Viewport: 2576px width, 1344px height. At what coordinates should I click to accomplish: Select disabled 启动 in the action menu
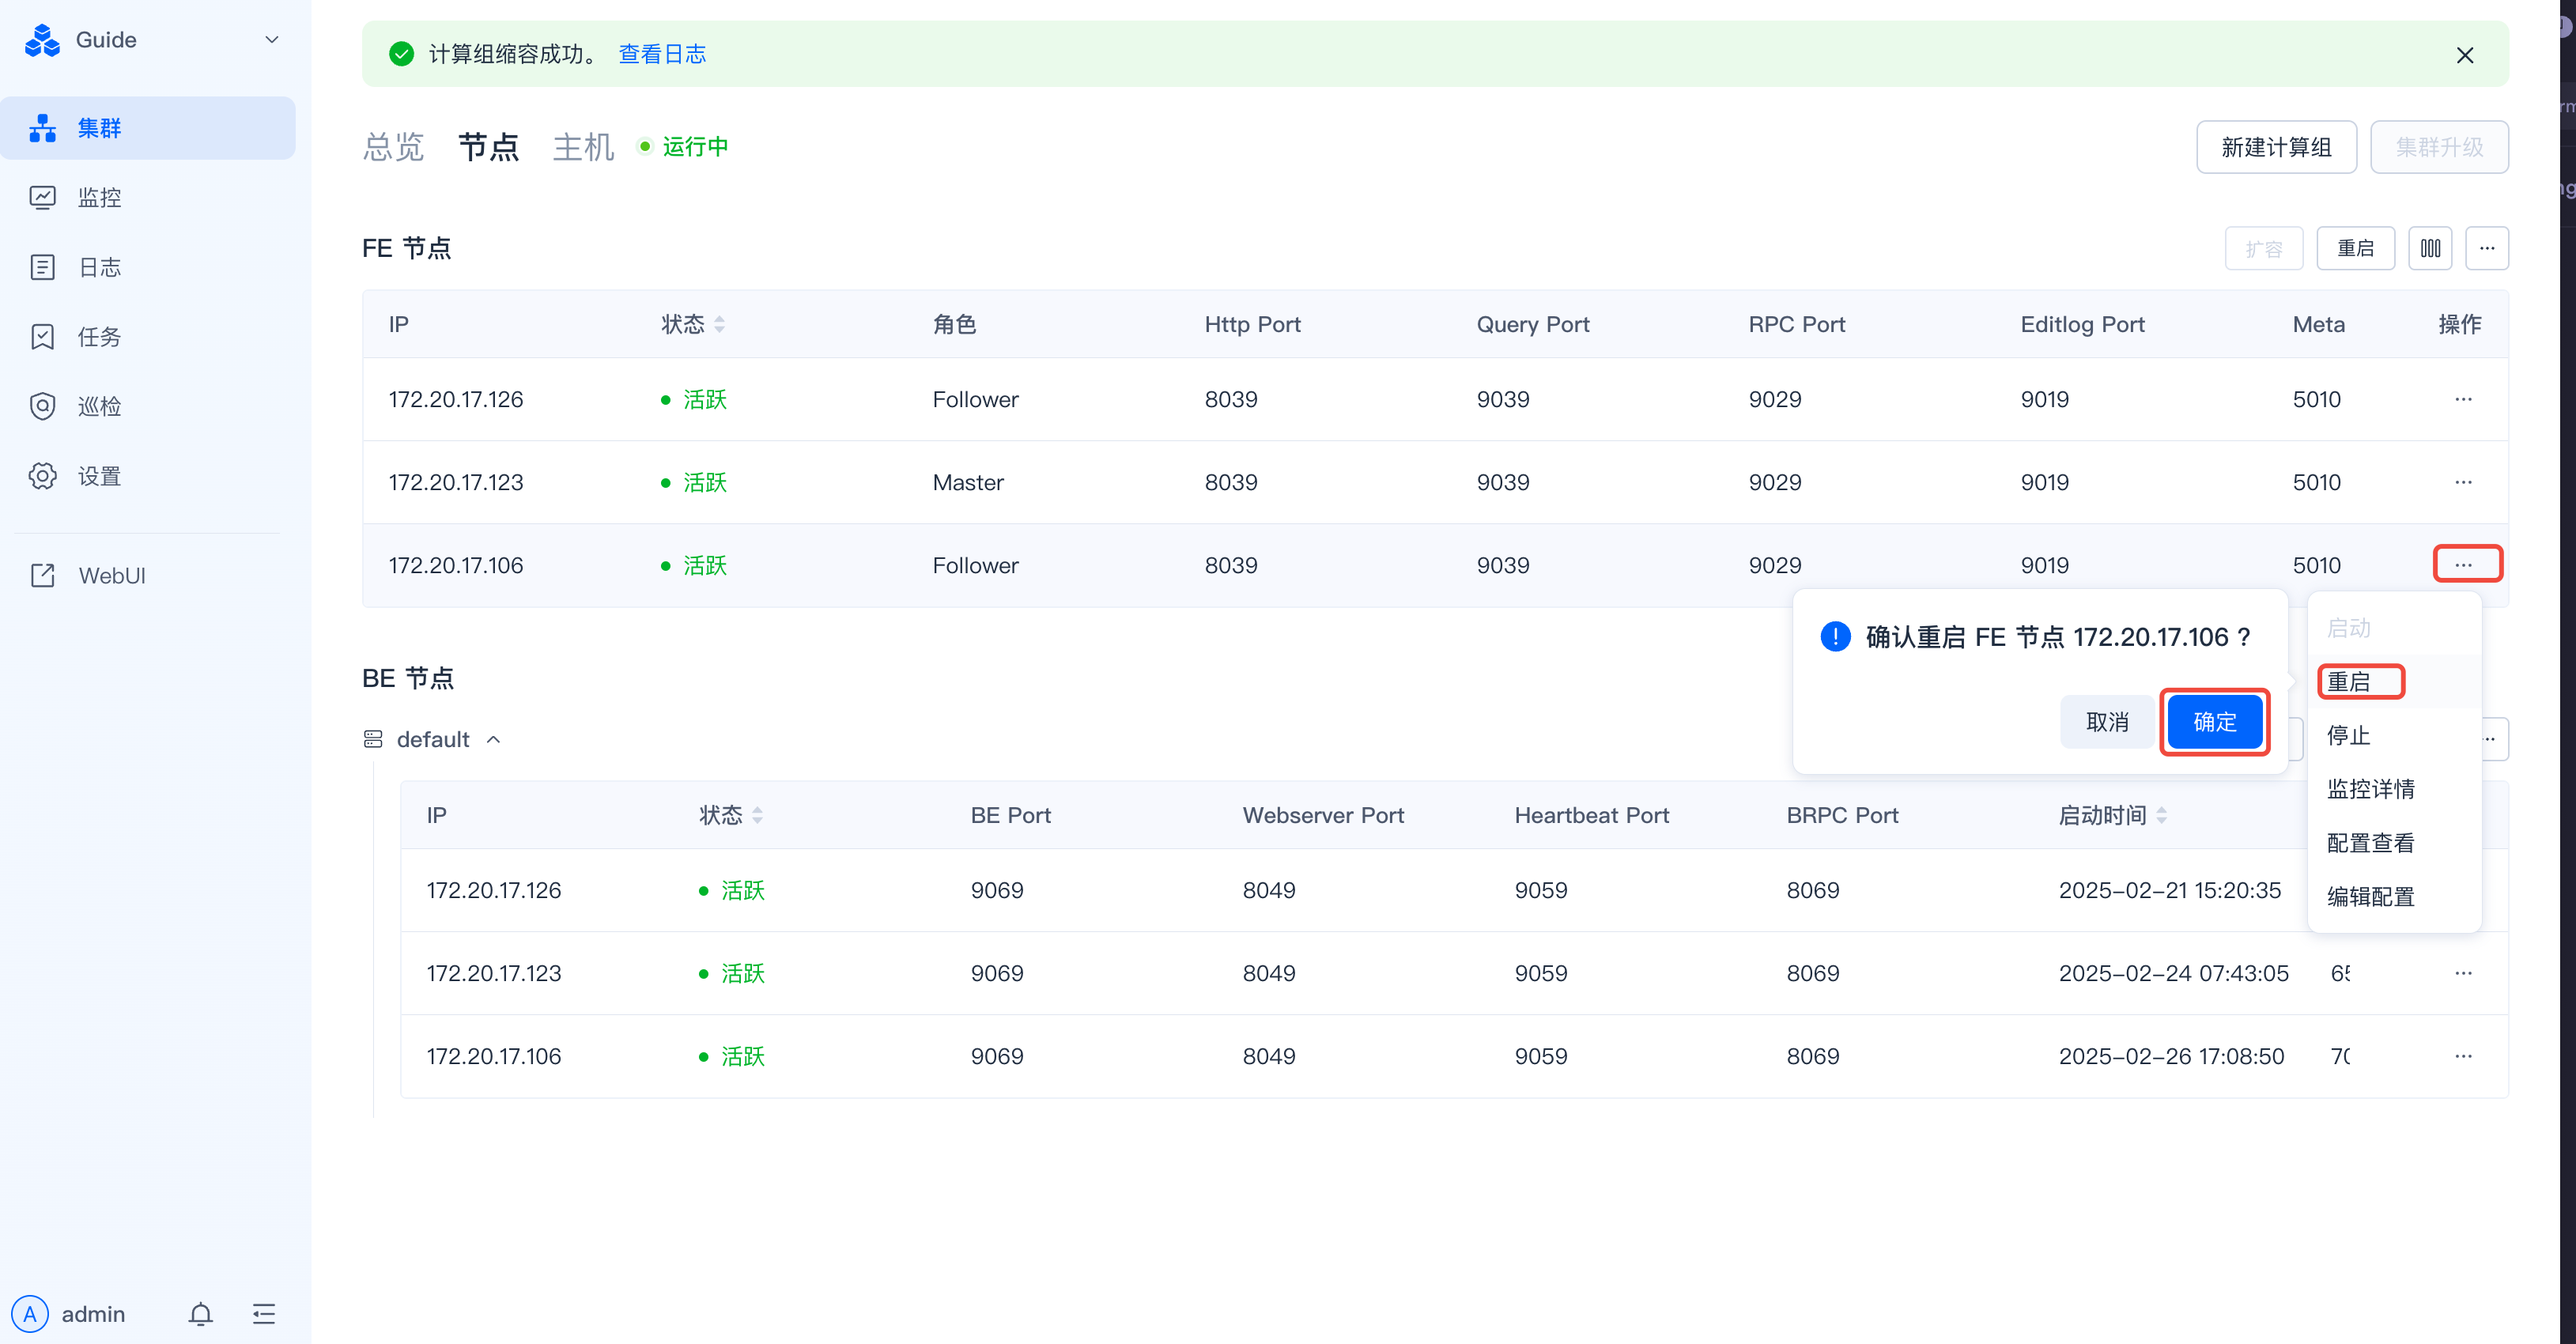(2394, 628)
